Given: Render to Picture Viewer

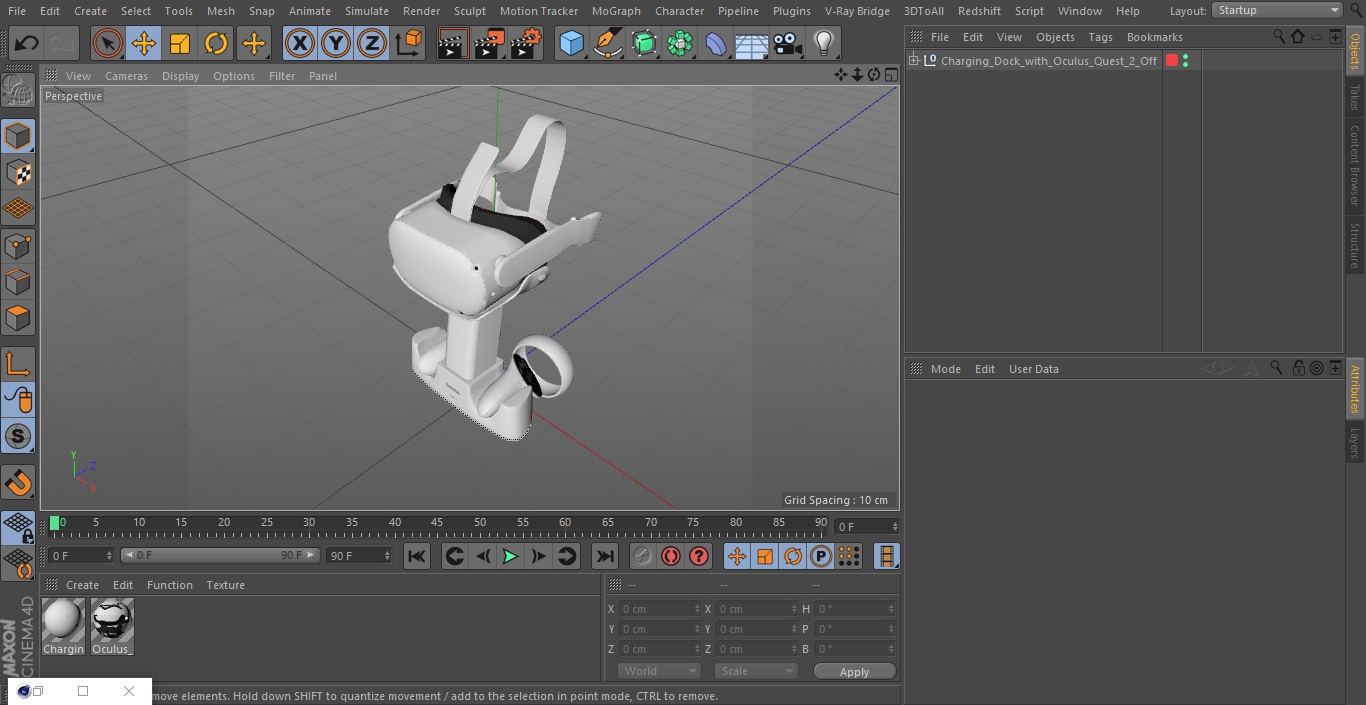Looking at the screenshot, I should tap(489, 44).
